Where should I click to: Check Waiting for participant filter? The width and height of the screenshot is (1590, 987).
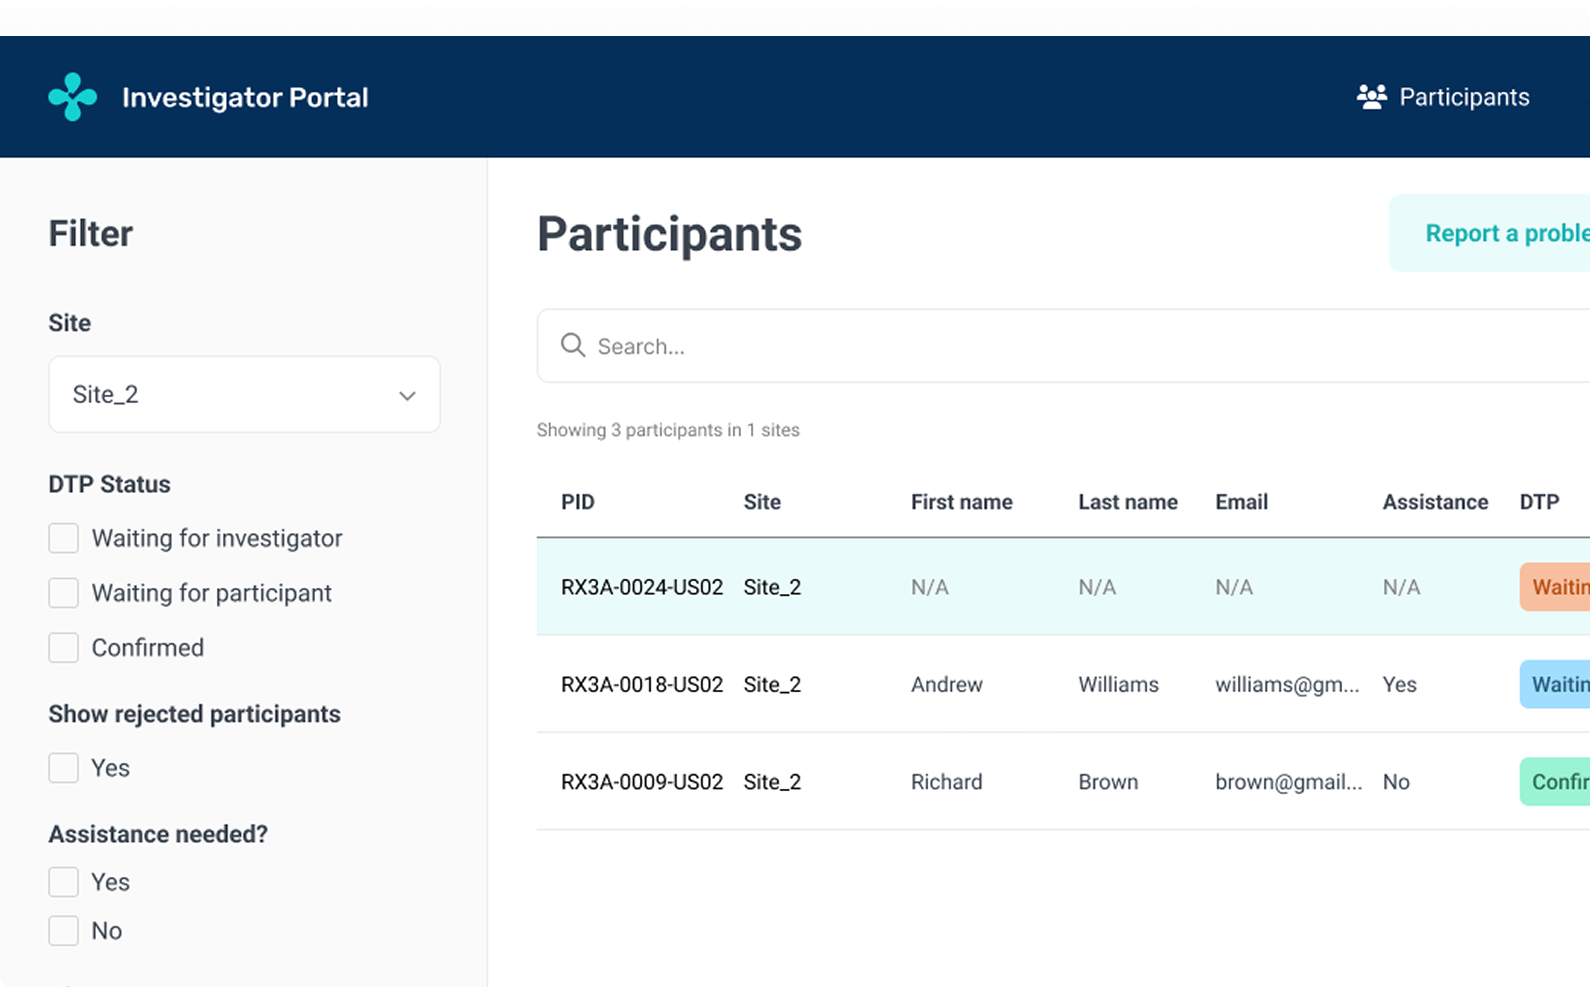[x=64, y=593]
